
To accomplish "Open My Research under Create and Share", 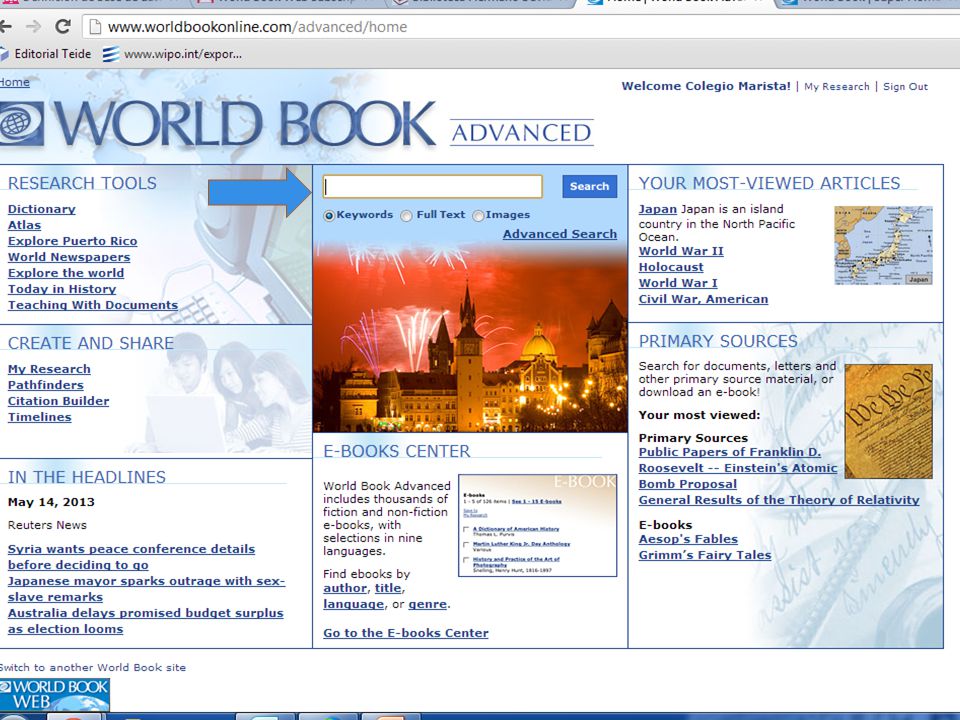I will coord(49,369).
